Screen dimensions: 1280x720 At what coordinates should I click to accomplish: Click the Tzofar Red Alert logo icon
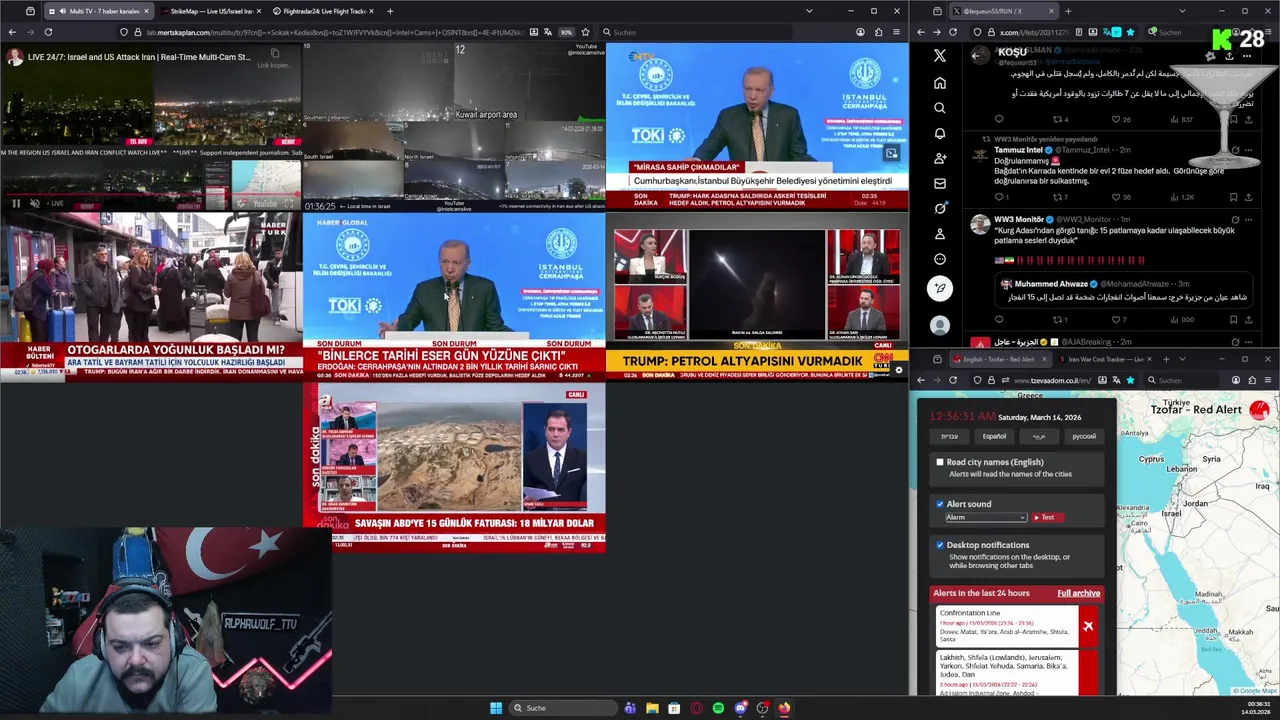point(1258,410)
